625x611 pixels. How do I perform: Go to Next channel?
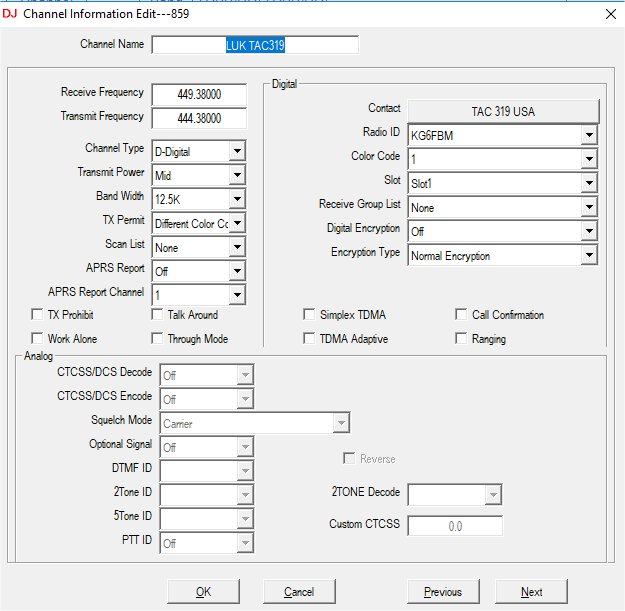pos(531,591)
